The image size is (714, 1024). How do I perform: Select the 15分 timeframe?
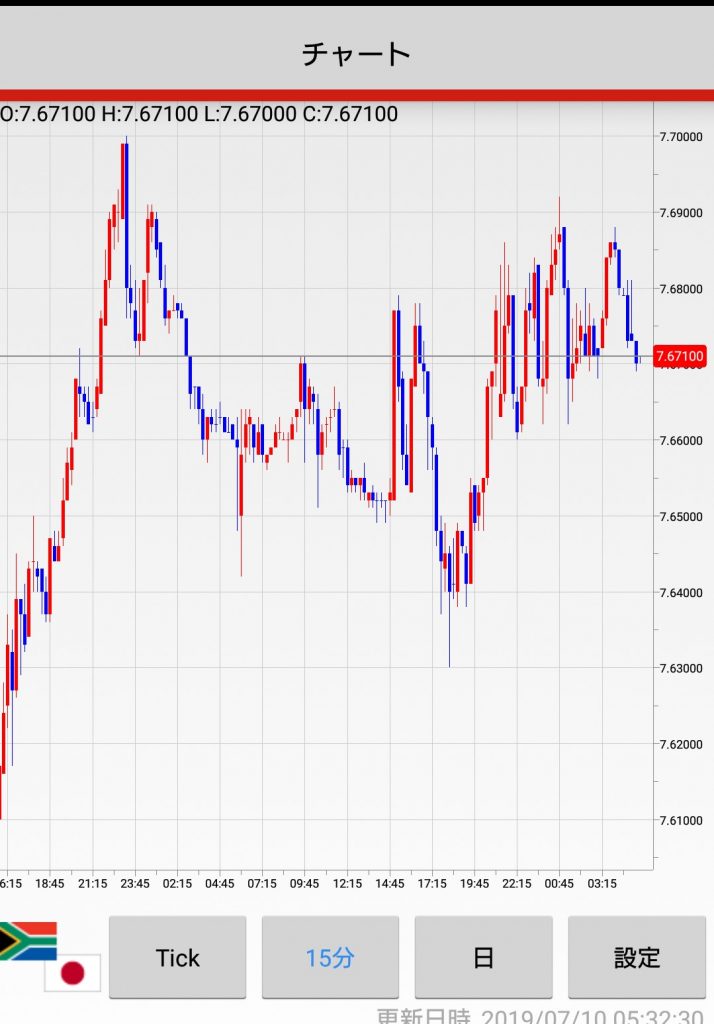click(330, 957)
